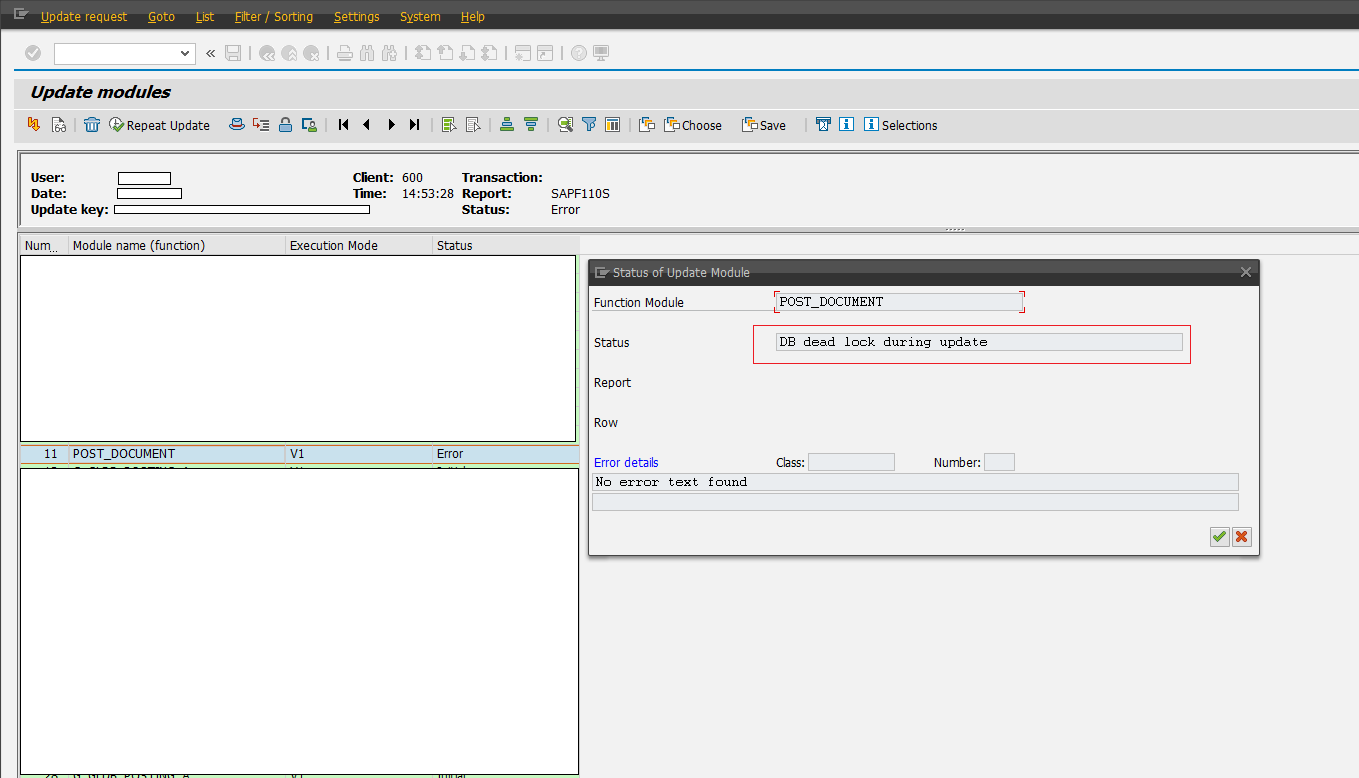Screen dimensions: 1359x778
Task: Go to next page arrow icon
Action: [391, 125]
